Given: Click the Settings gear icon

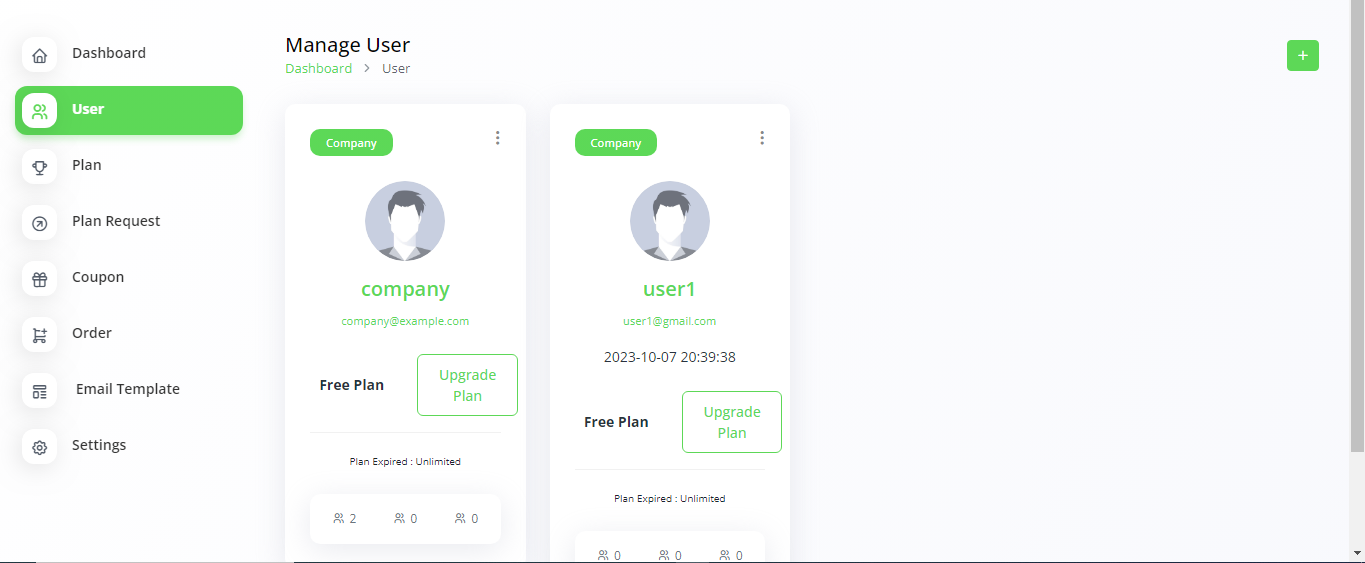Looking at the screenshot, I should tap(39, 447).
